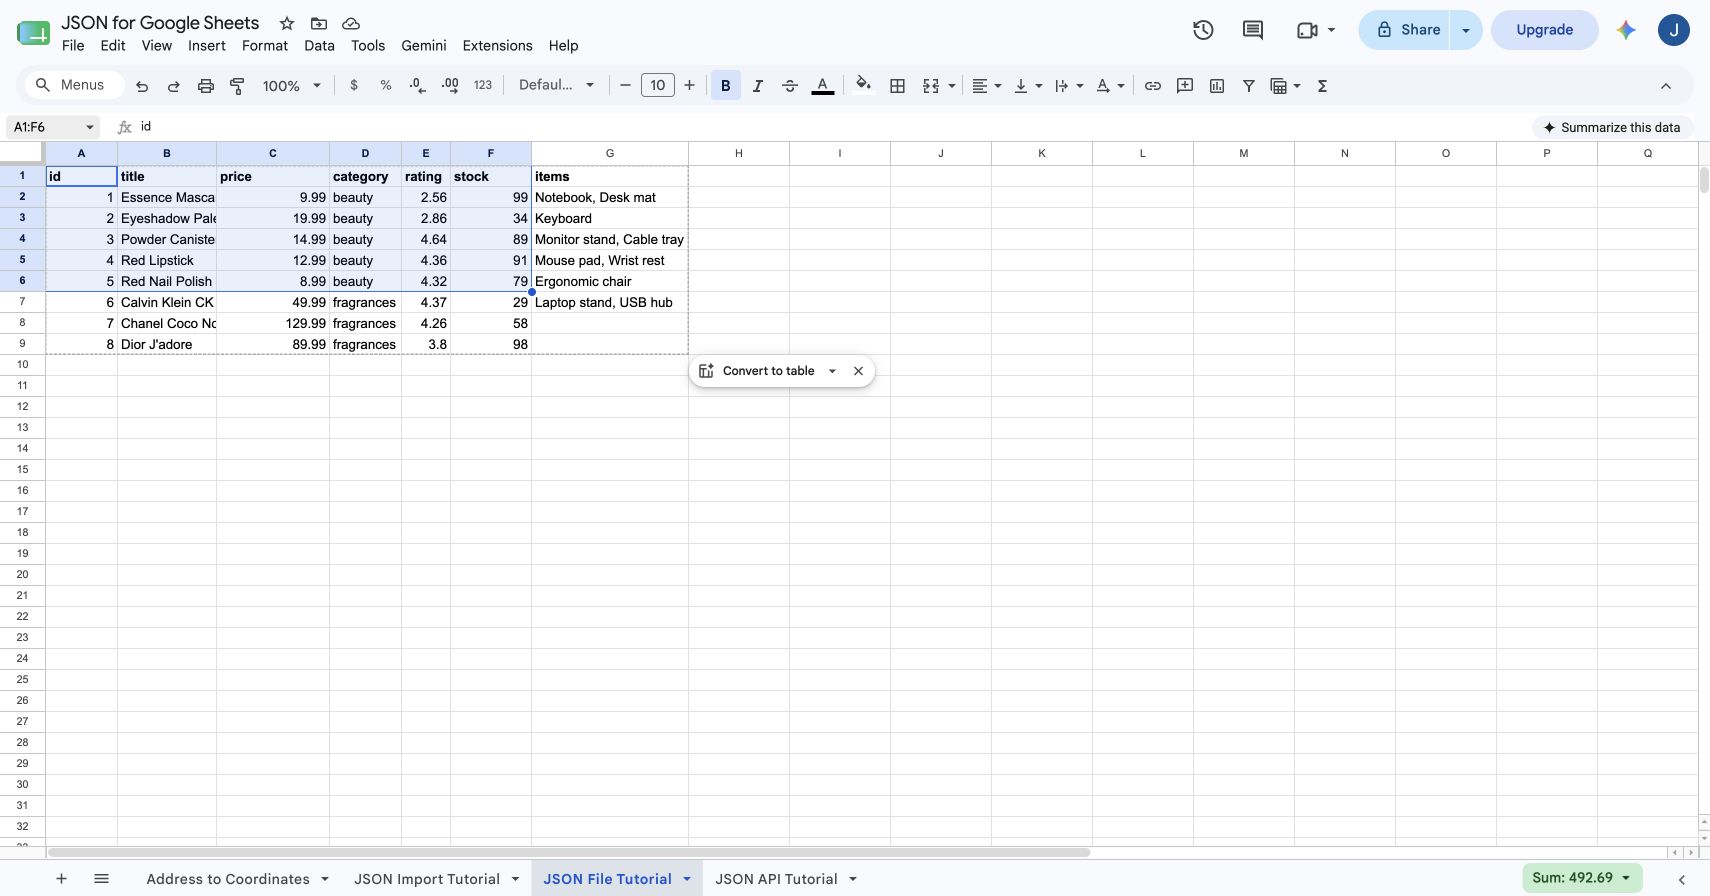
Task: Increase decimal places icon
Action: click(x=450, y=86)
